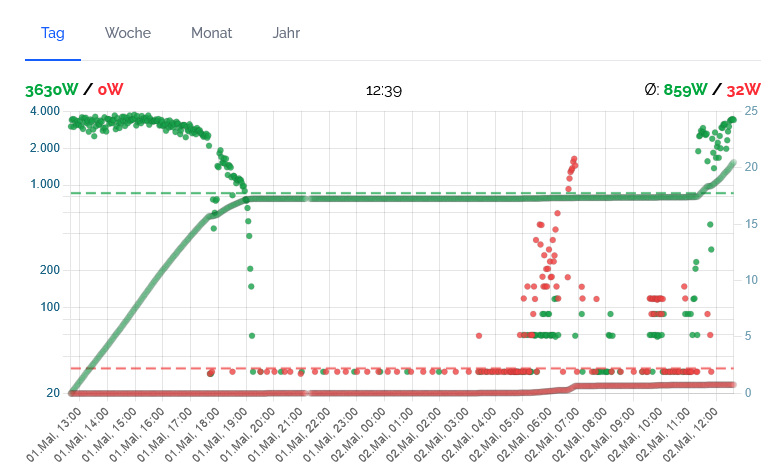Click the 1.000 left axis label
The width and height of the screenshot is (783, 471).
44,184
